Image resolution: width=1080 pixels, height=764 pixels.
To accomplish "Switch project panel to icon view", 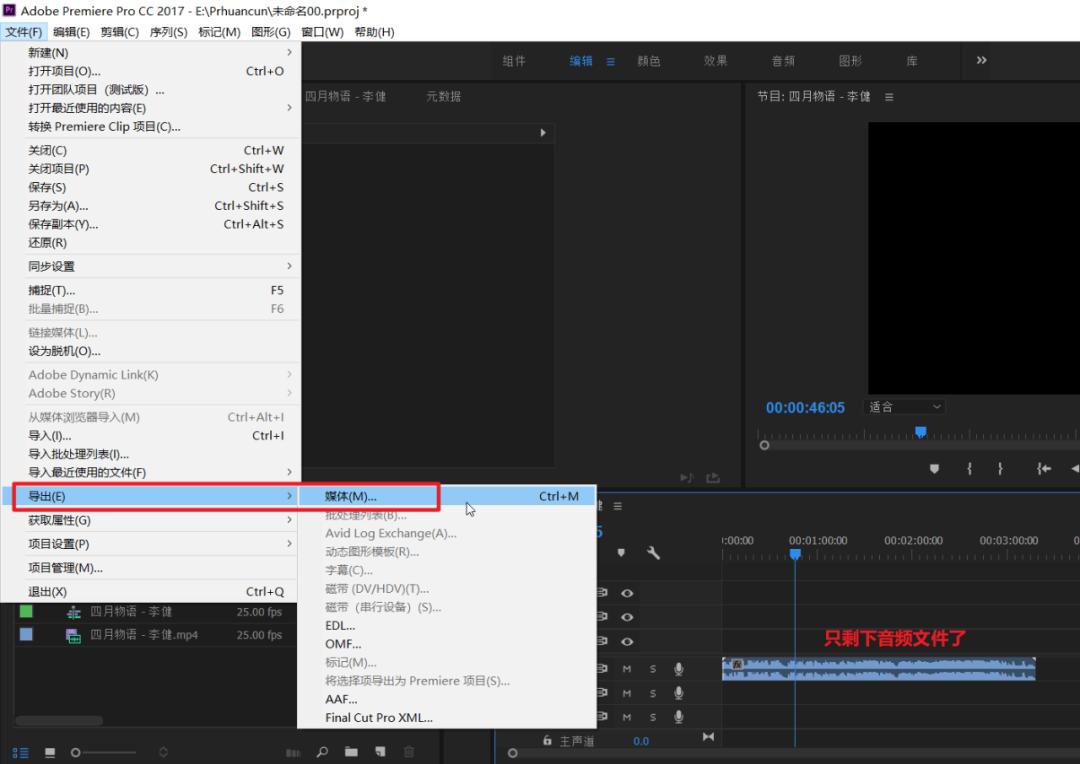I will pyautogui.click(x=49, y=753).
